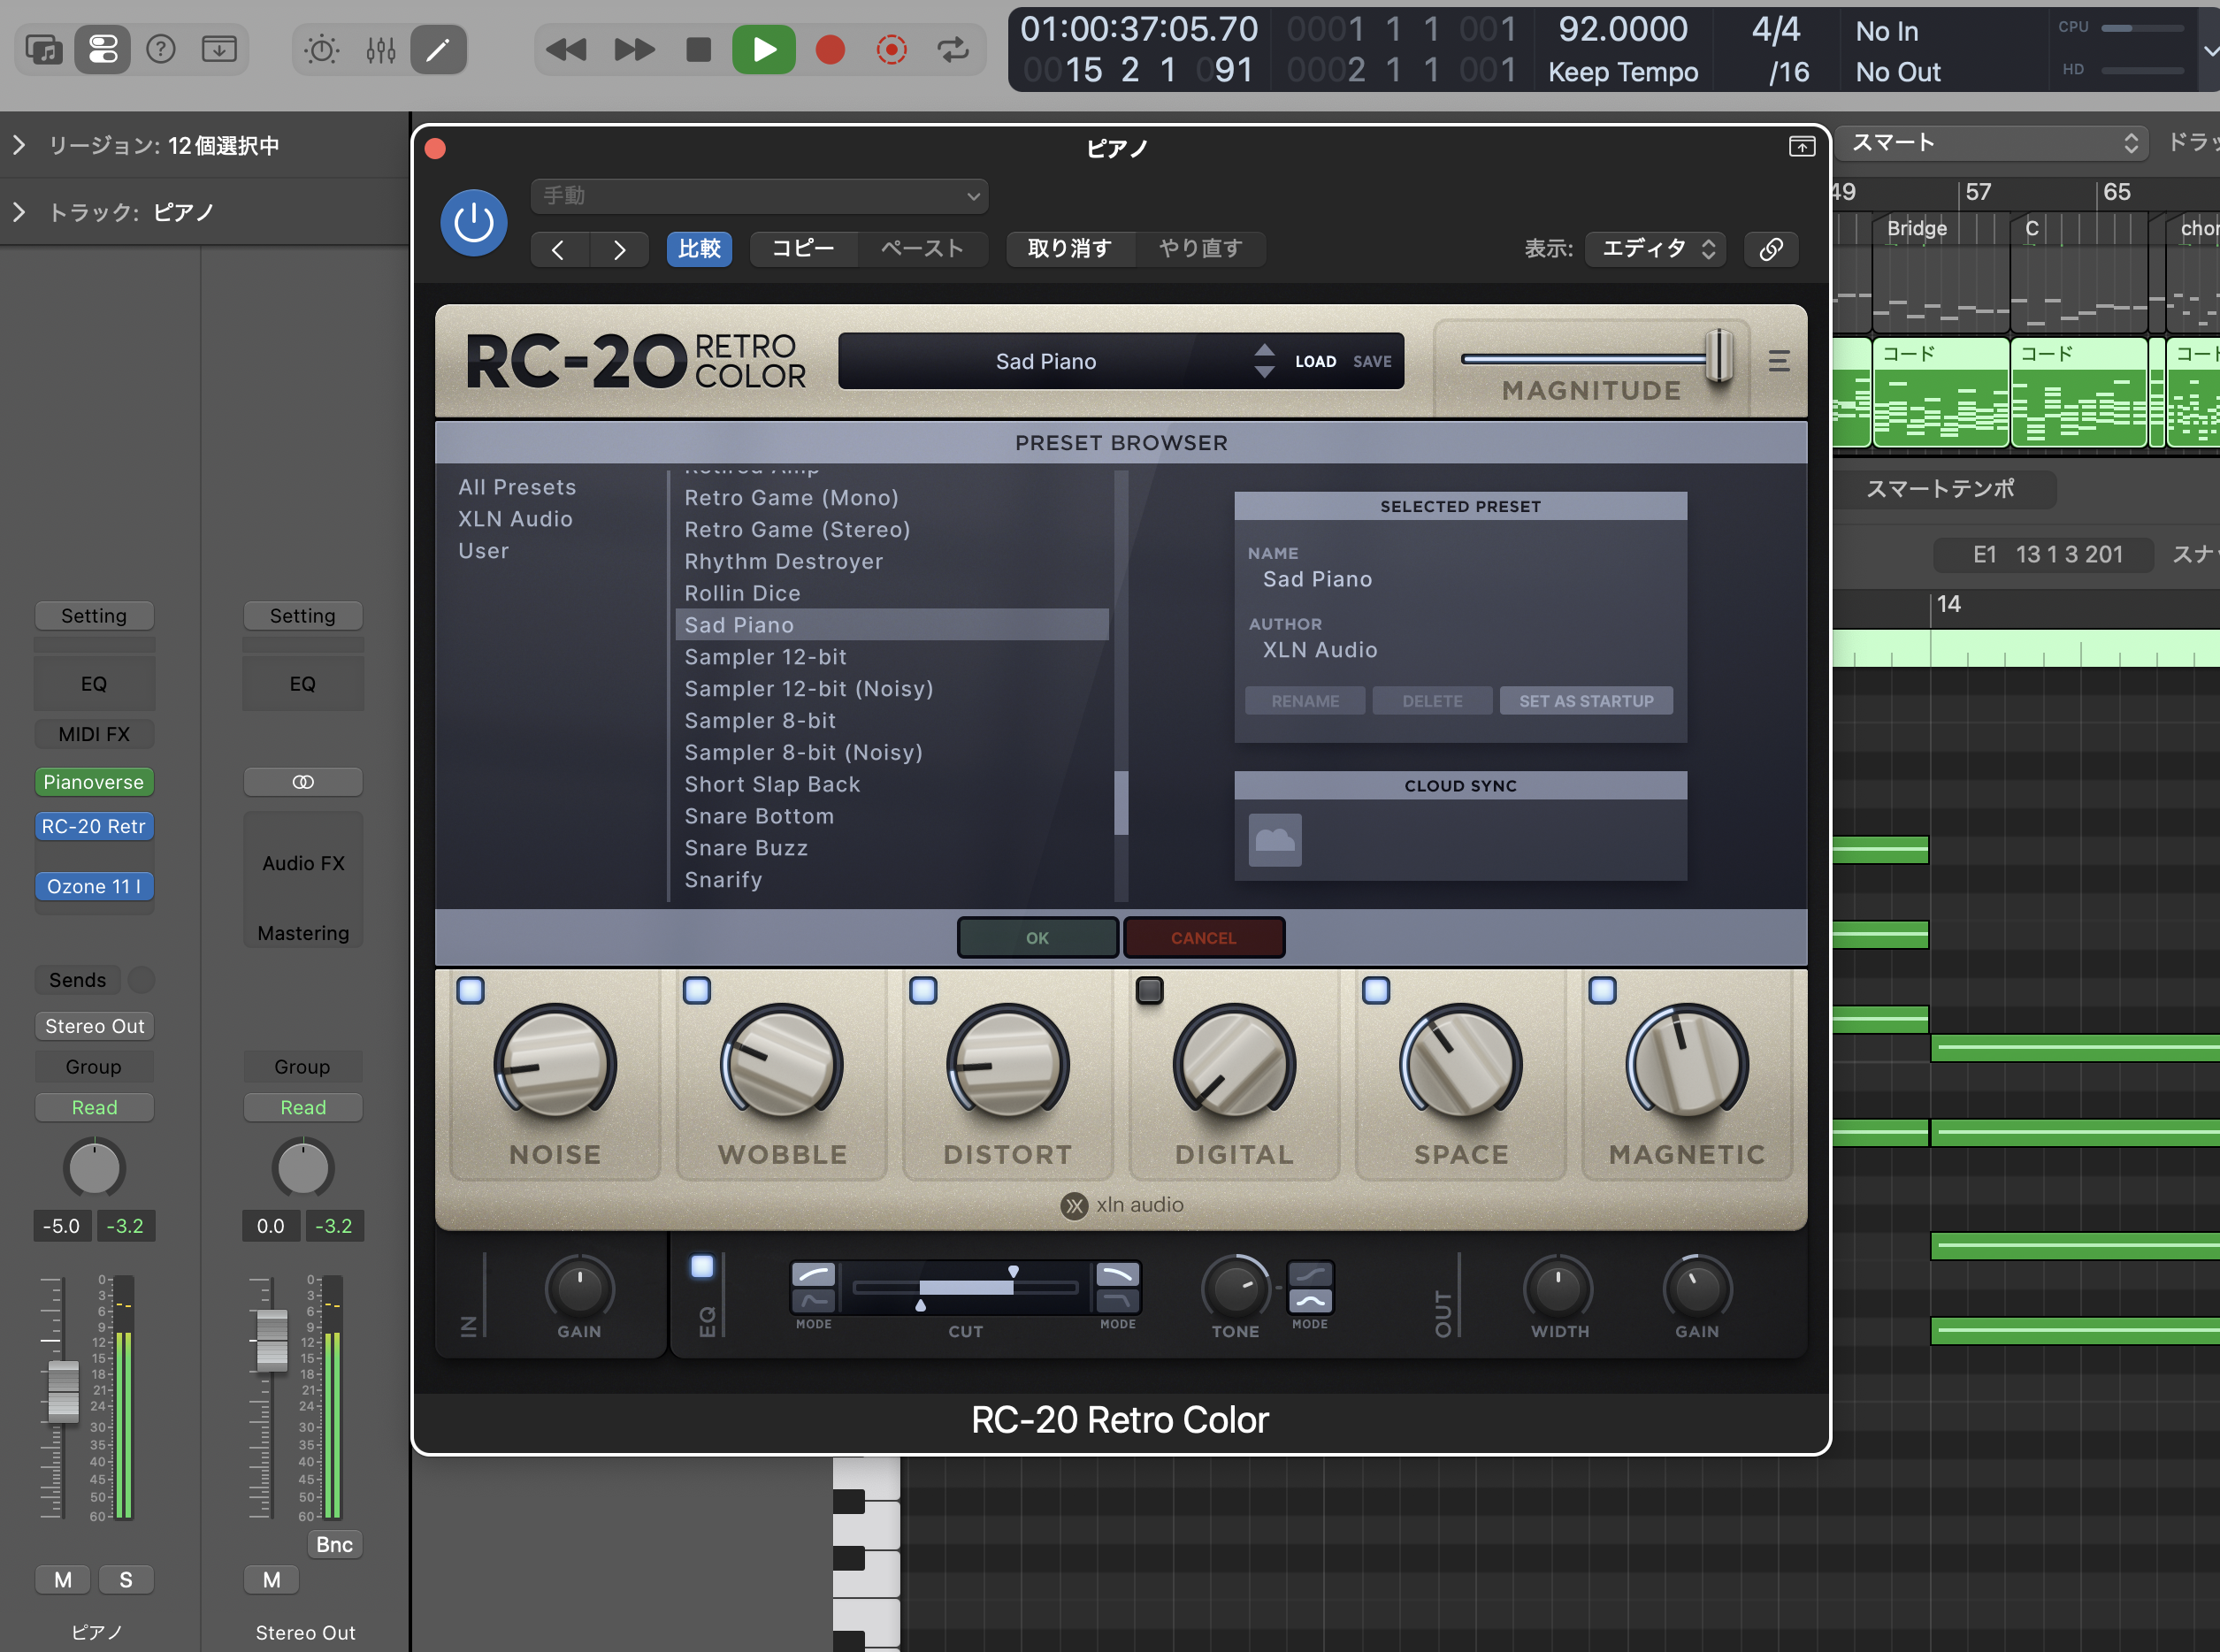
Task: Click the Cloud Sync cloud icon
Action: (1275, 840)
